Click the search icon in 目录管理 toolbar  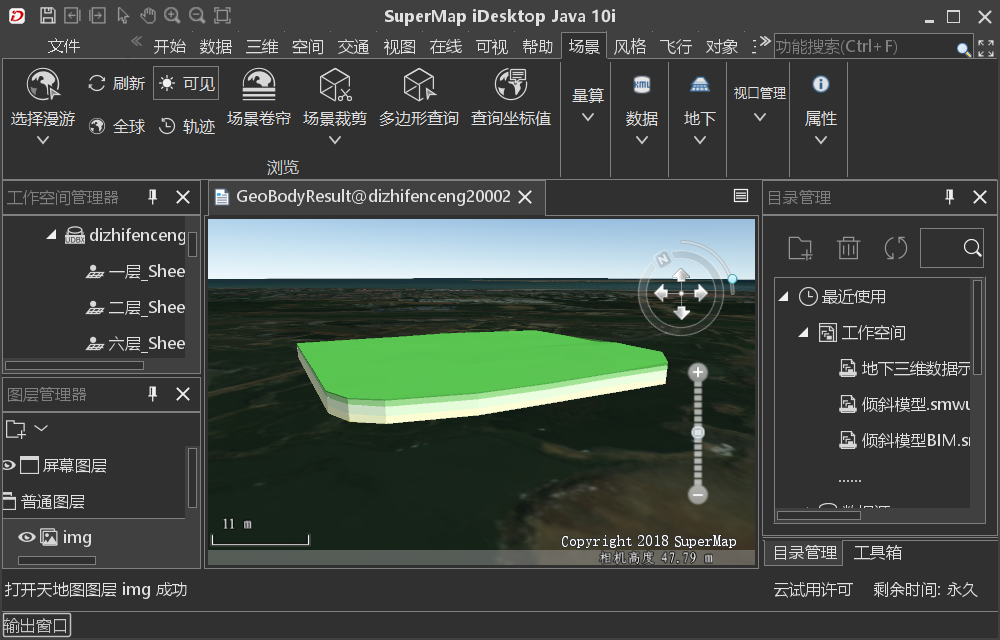point(972,248)
